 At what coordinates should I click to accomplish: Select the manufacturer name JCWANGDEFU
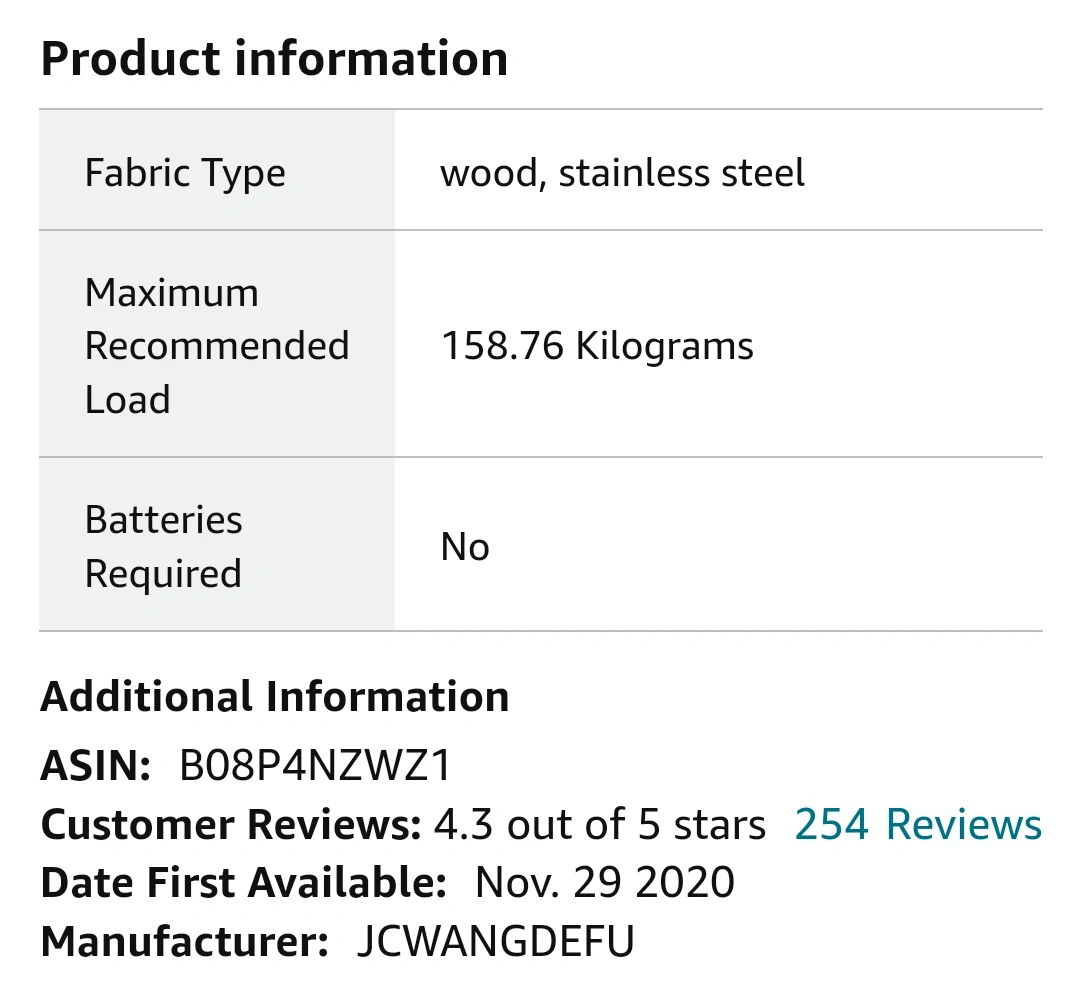click(x=495, y=942)
